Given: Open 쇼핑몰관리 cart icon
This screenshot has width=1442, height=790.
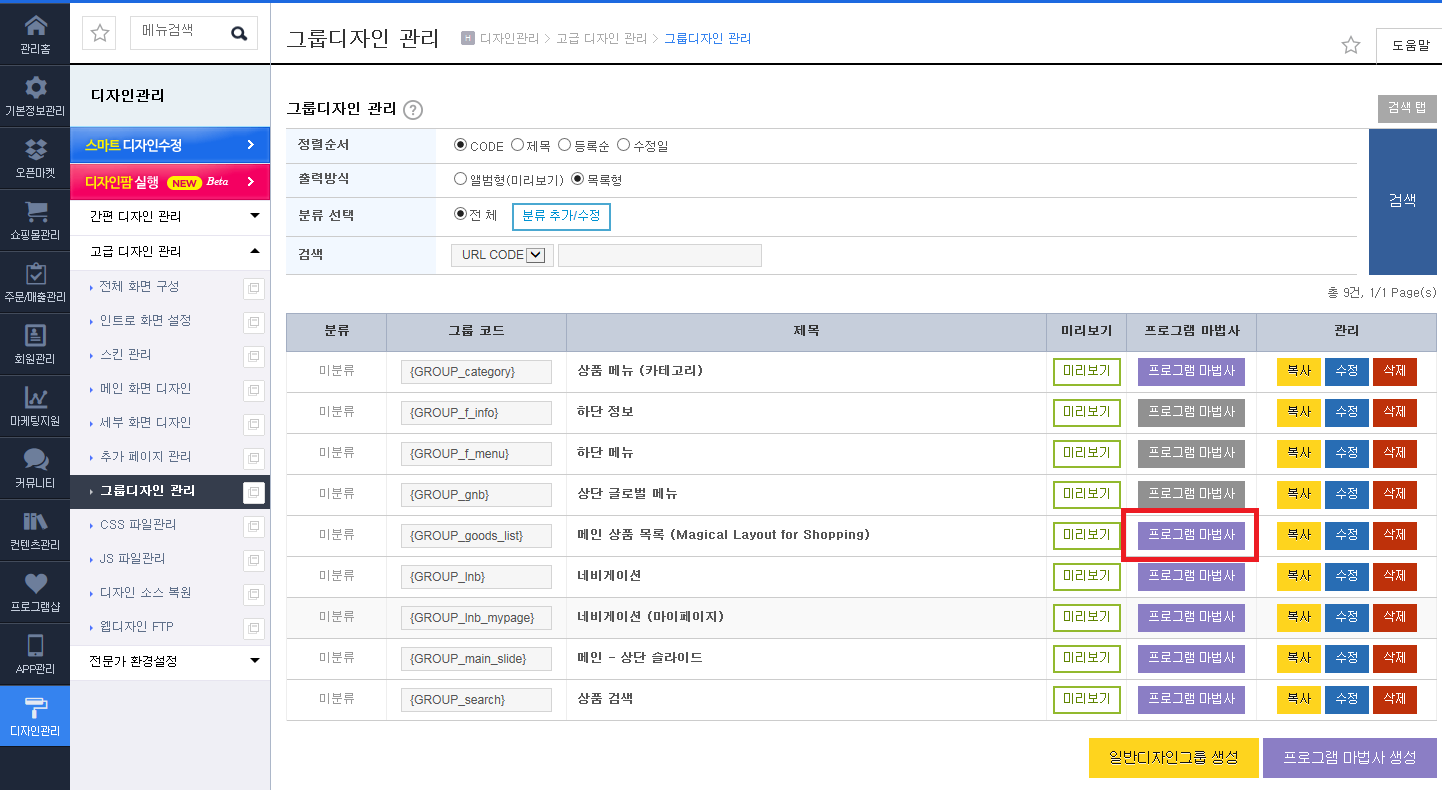Looking at the screenshot, I should 35,212.
